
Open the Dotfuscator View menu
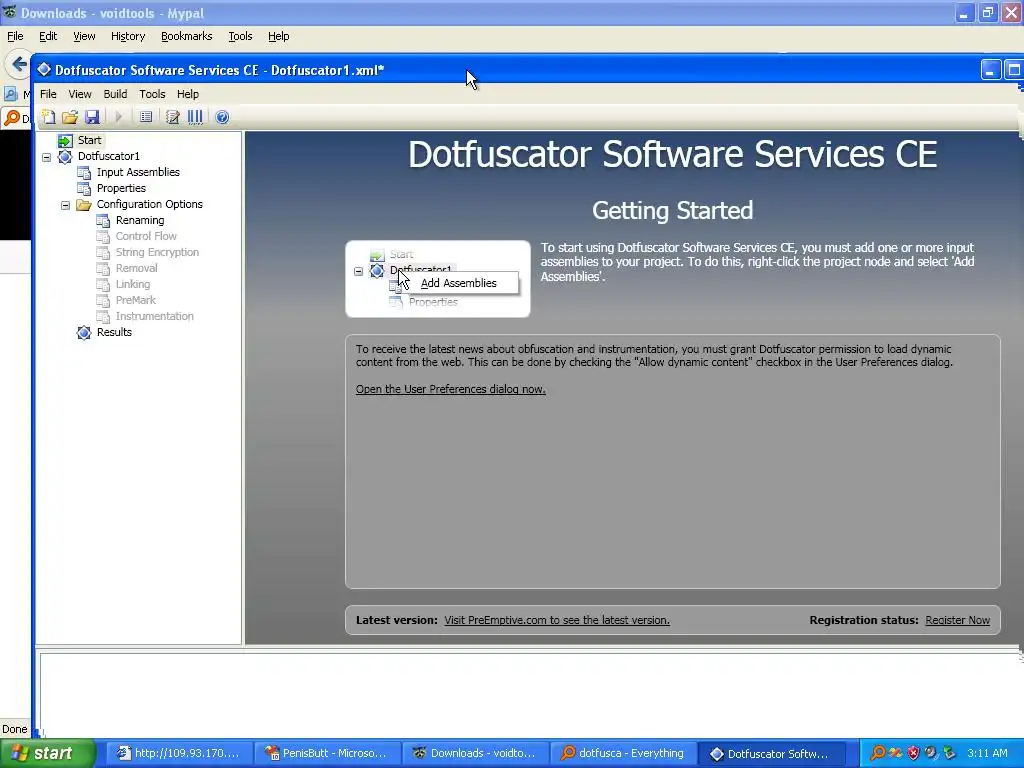point(80,94)
